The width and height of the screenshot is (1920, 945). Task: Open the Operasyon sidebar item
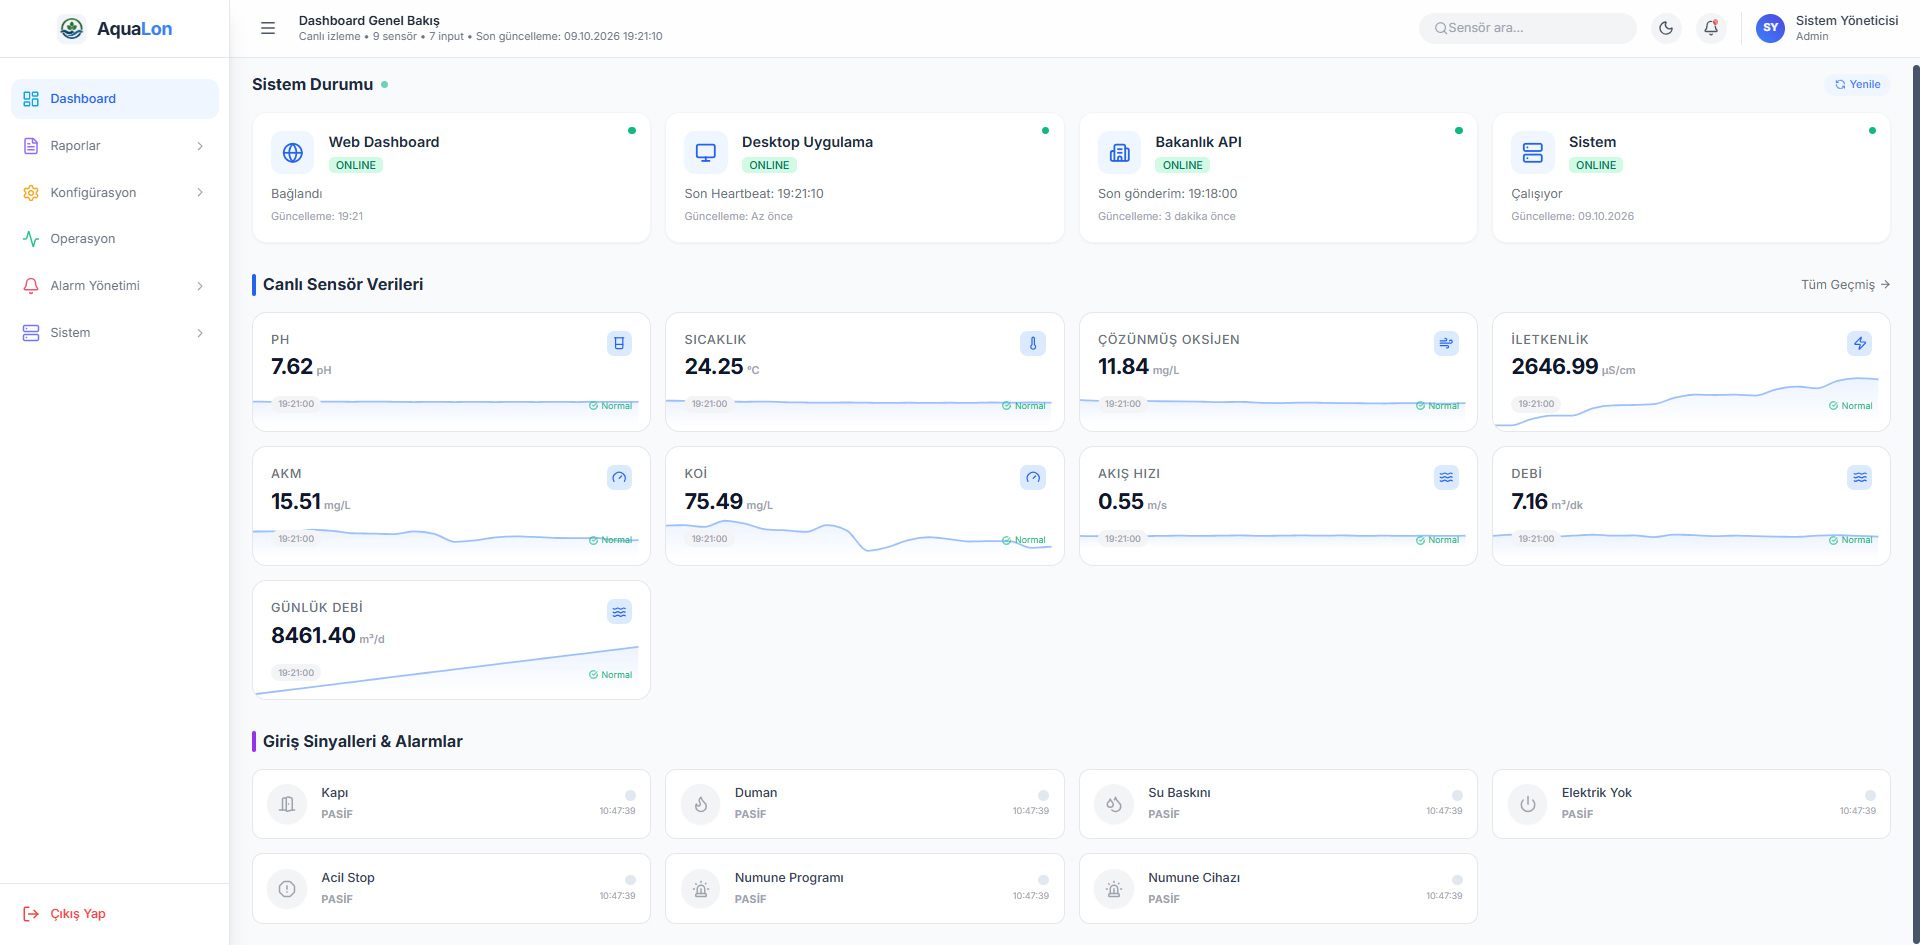click(x=115, y=239)
